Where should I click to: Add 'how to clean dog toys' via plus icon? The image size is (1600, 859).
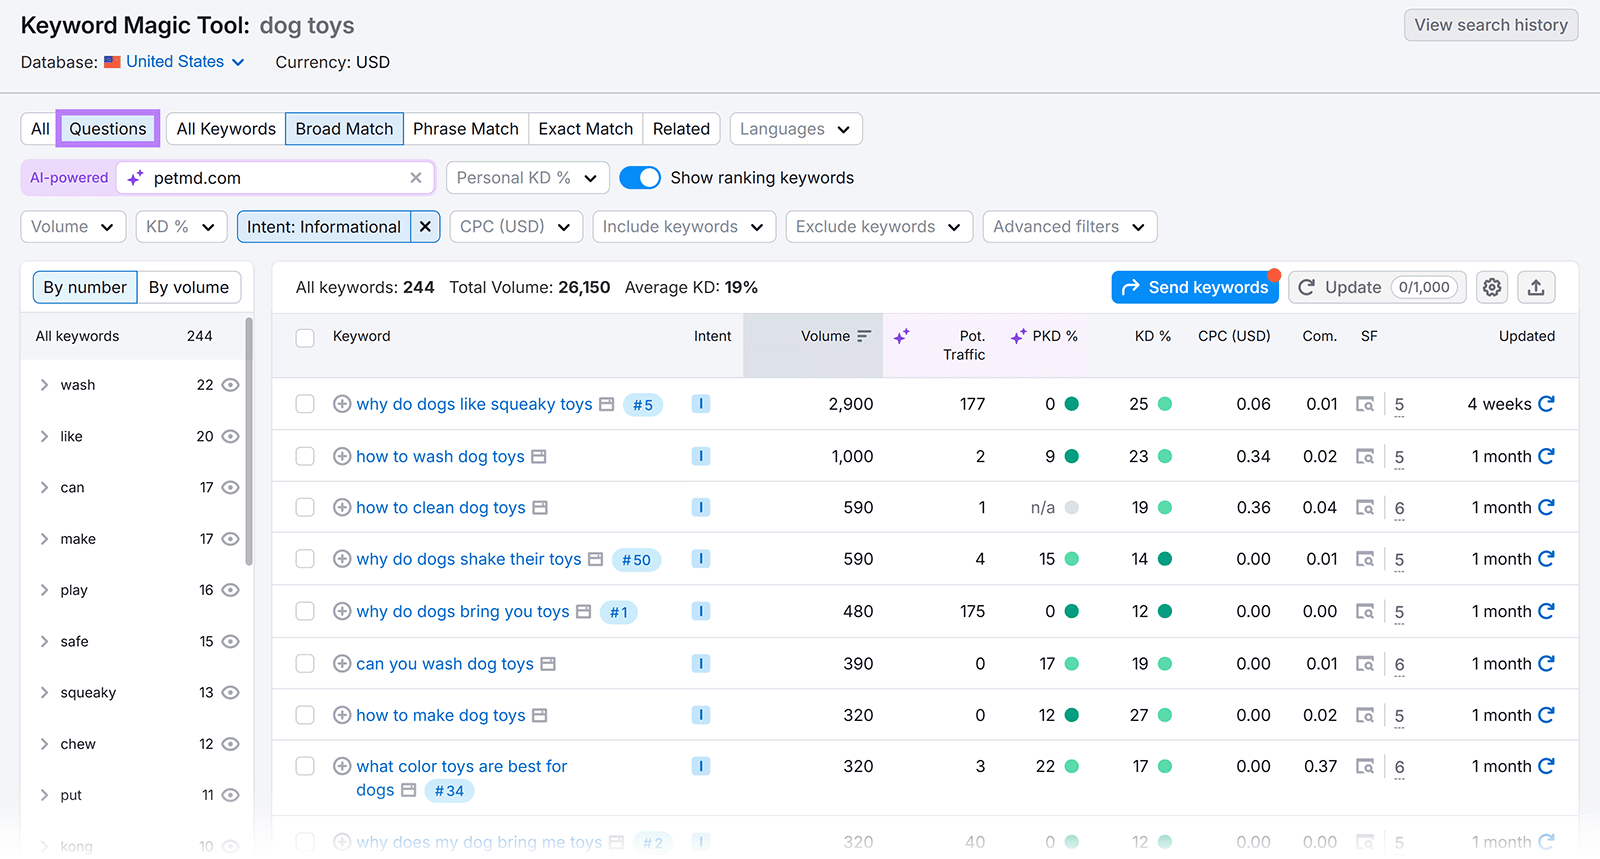pyautogui.click(x=342, y=508)
